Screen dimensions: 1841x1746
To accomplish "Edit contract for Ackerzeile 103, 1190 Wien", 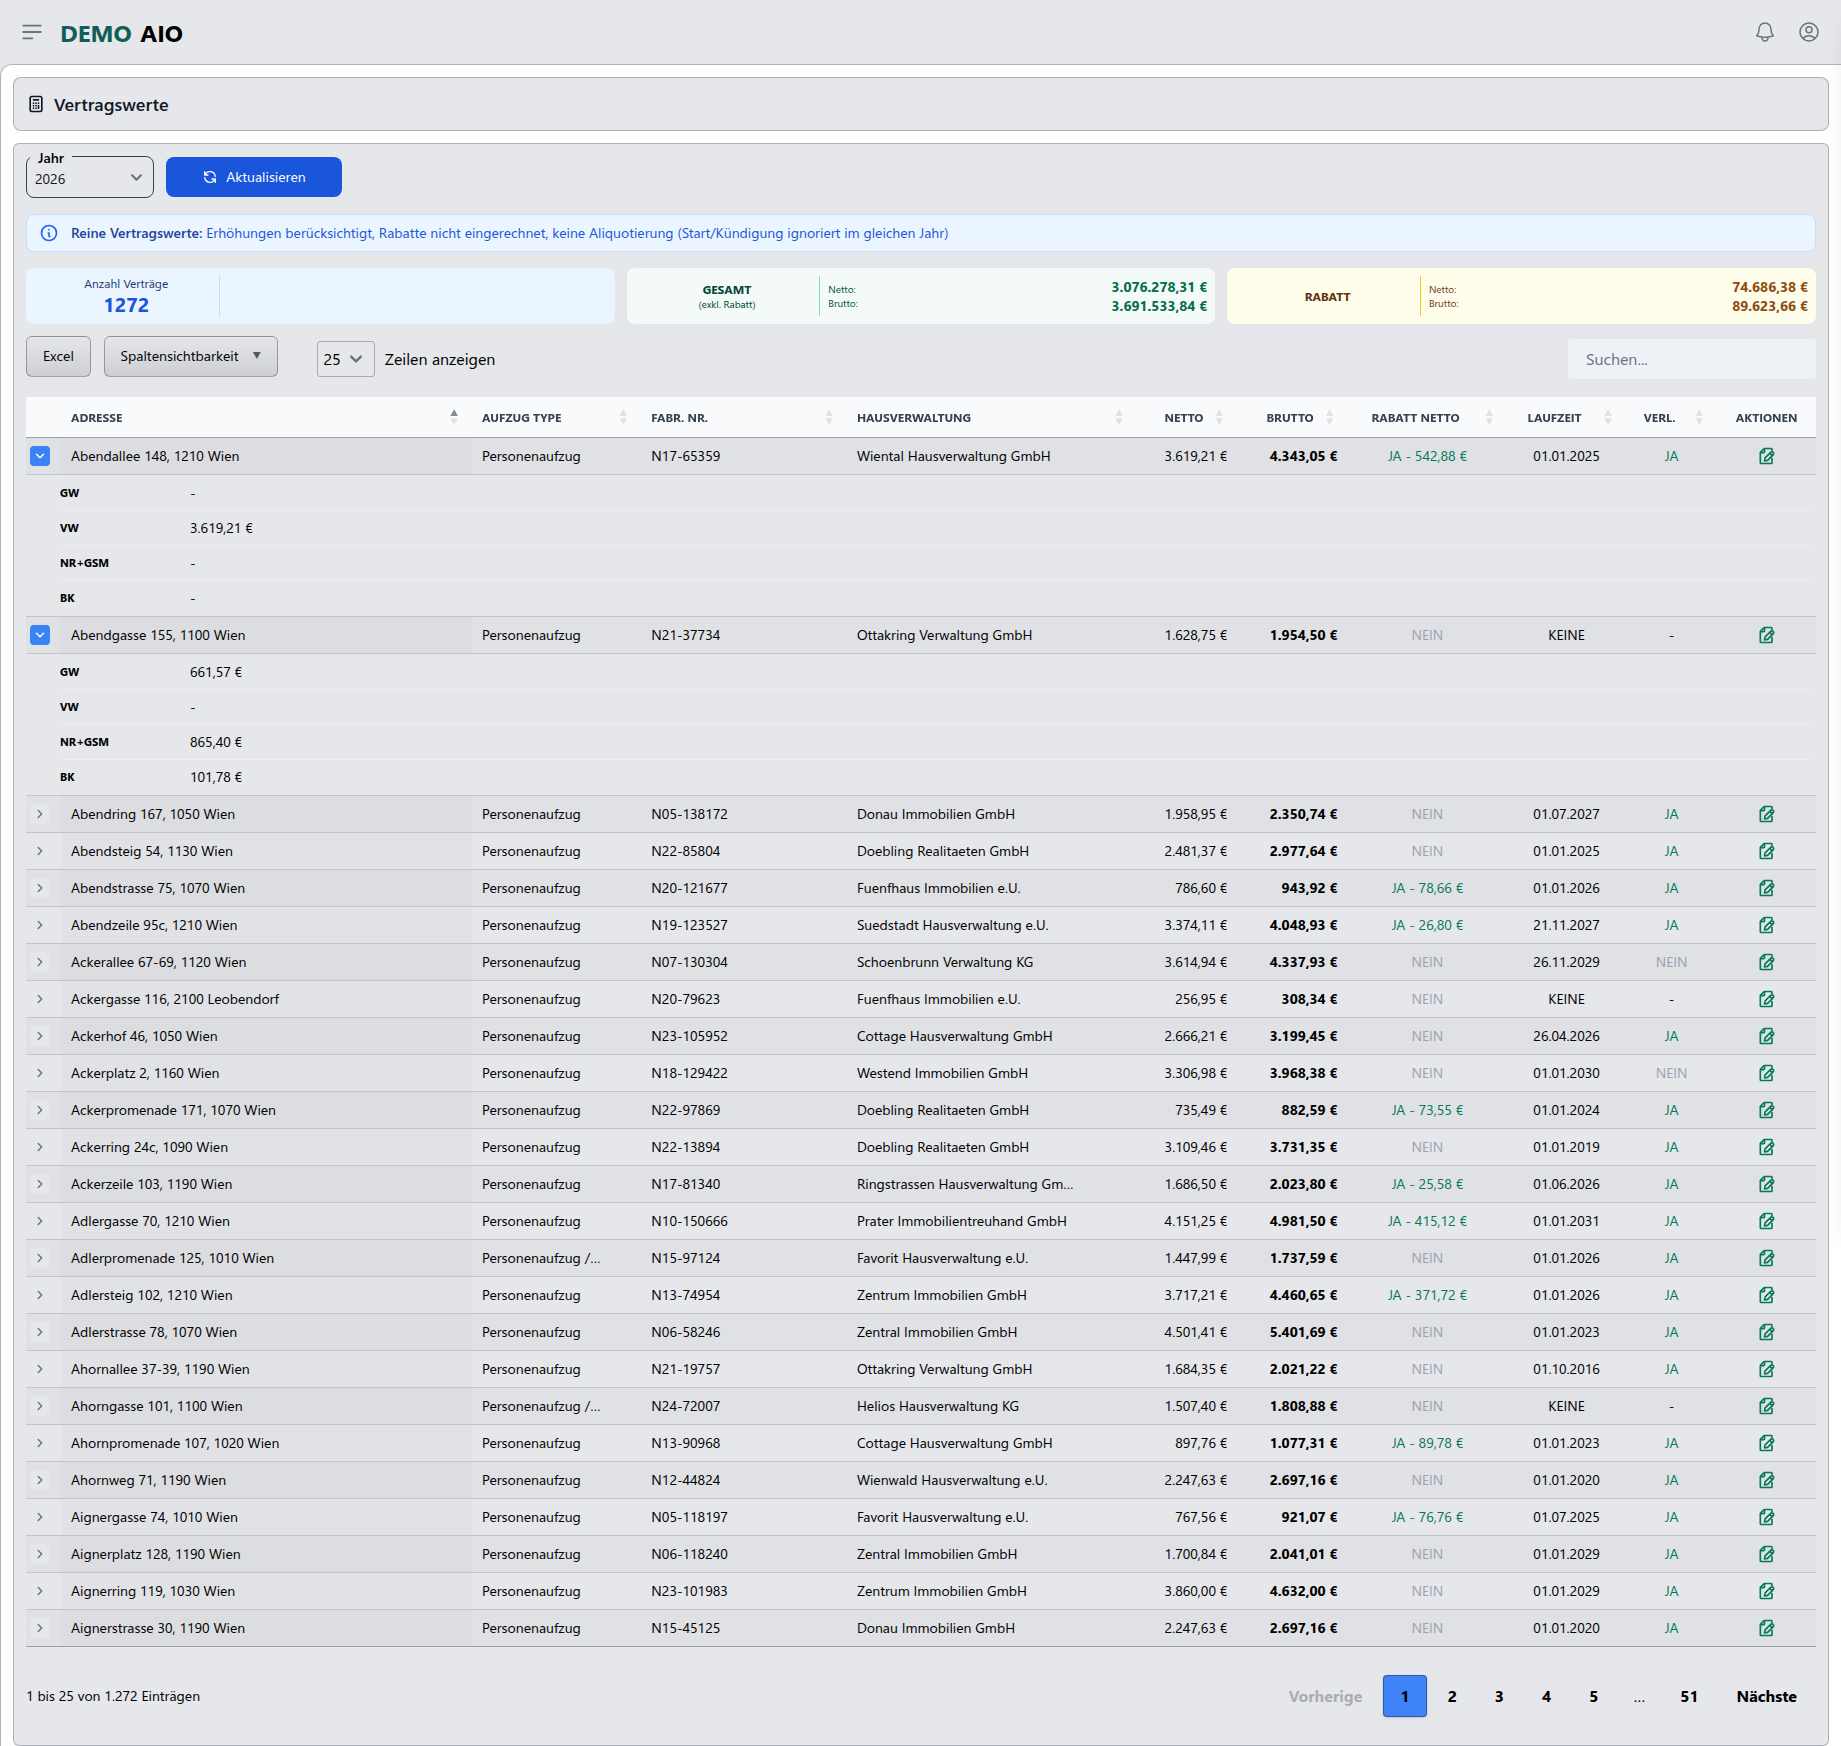I will point(1767,1184).
